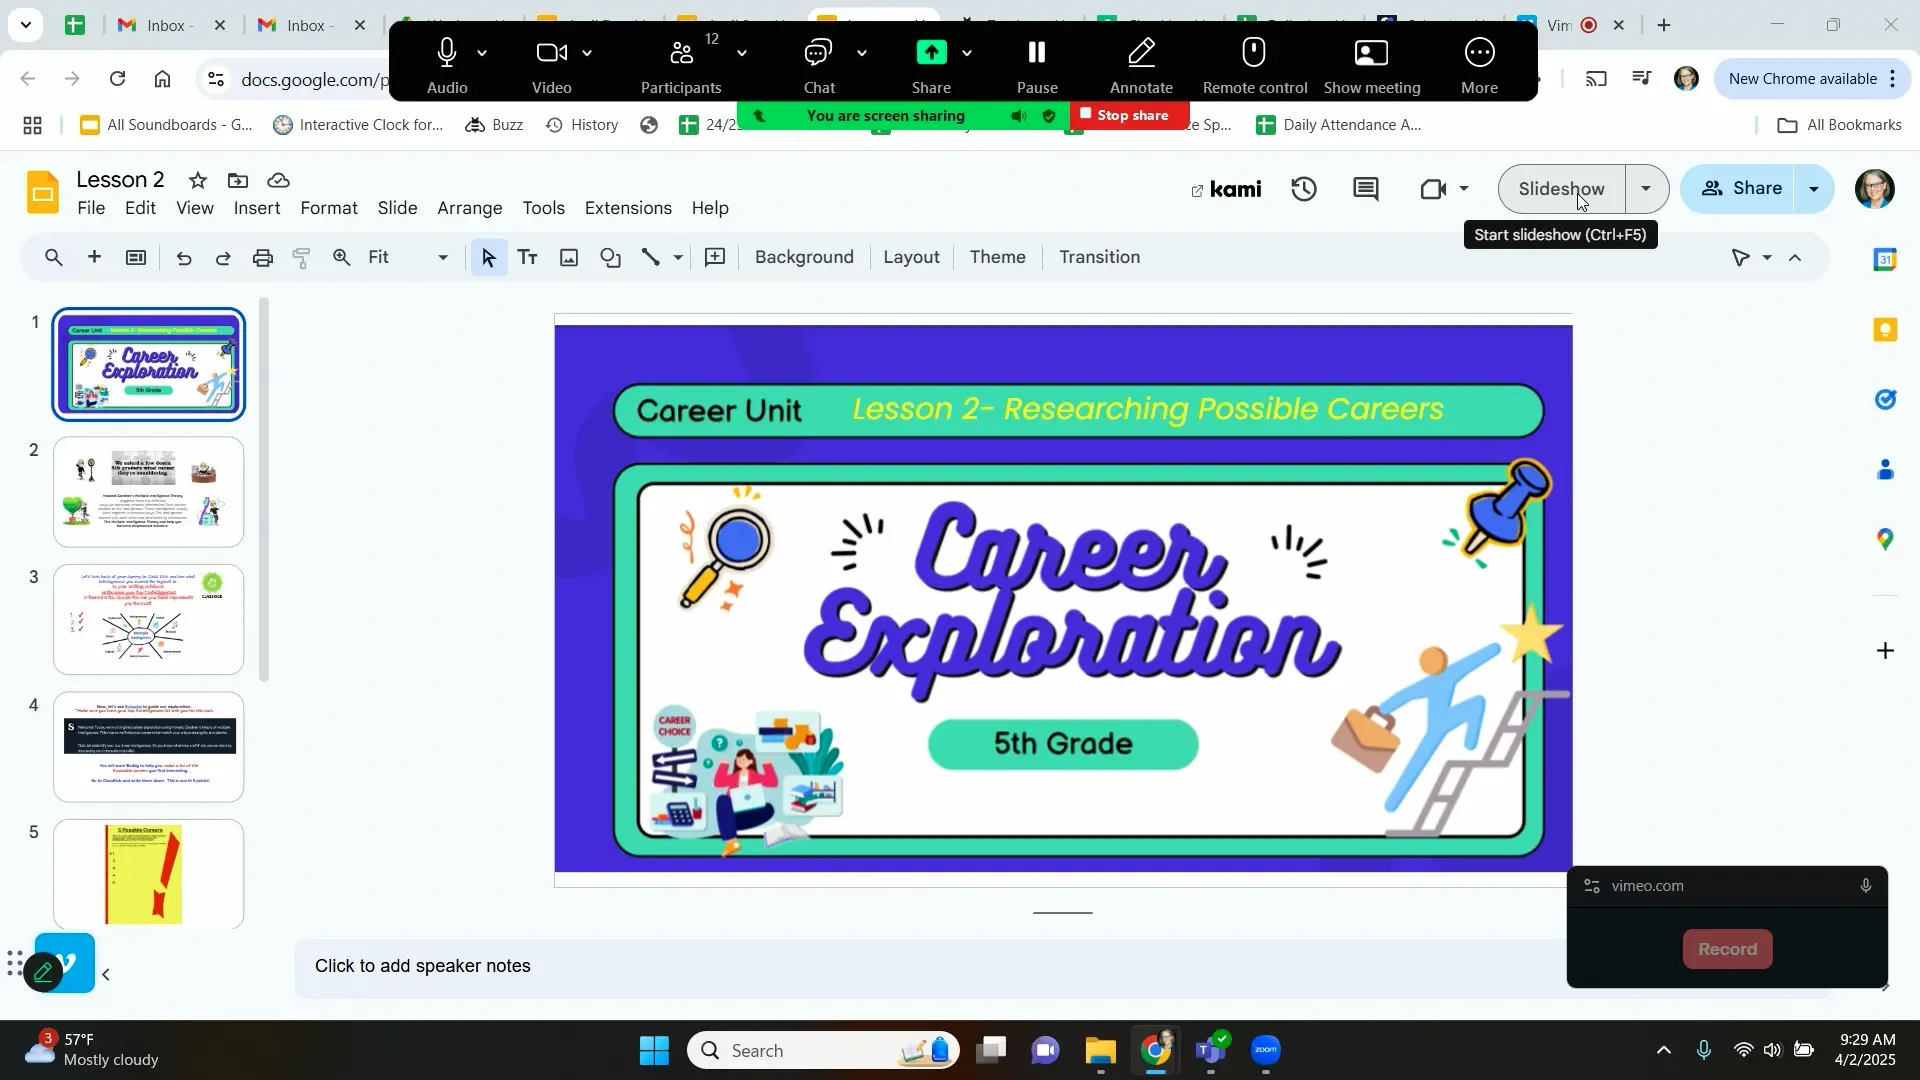Open the Insert menu
This screenshot has width=1920, height=1080.
click(x=256, y=208)
